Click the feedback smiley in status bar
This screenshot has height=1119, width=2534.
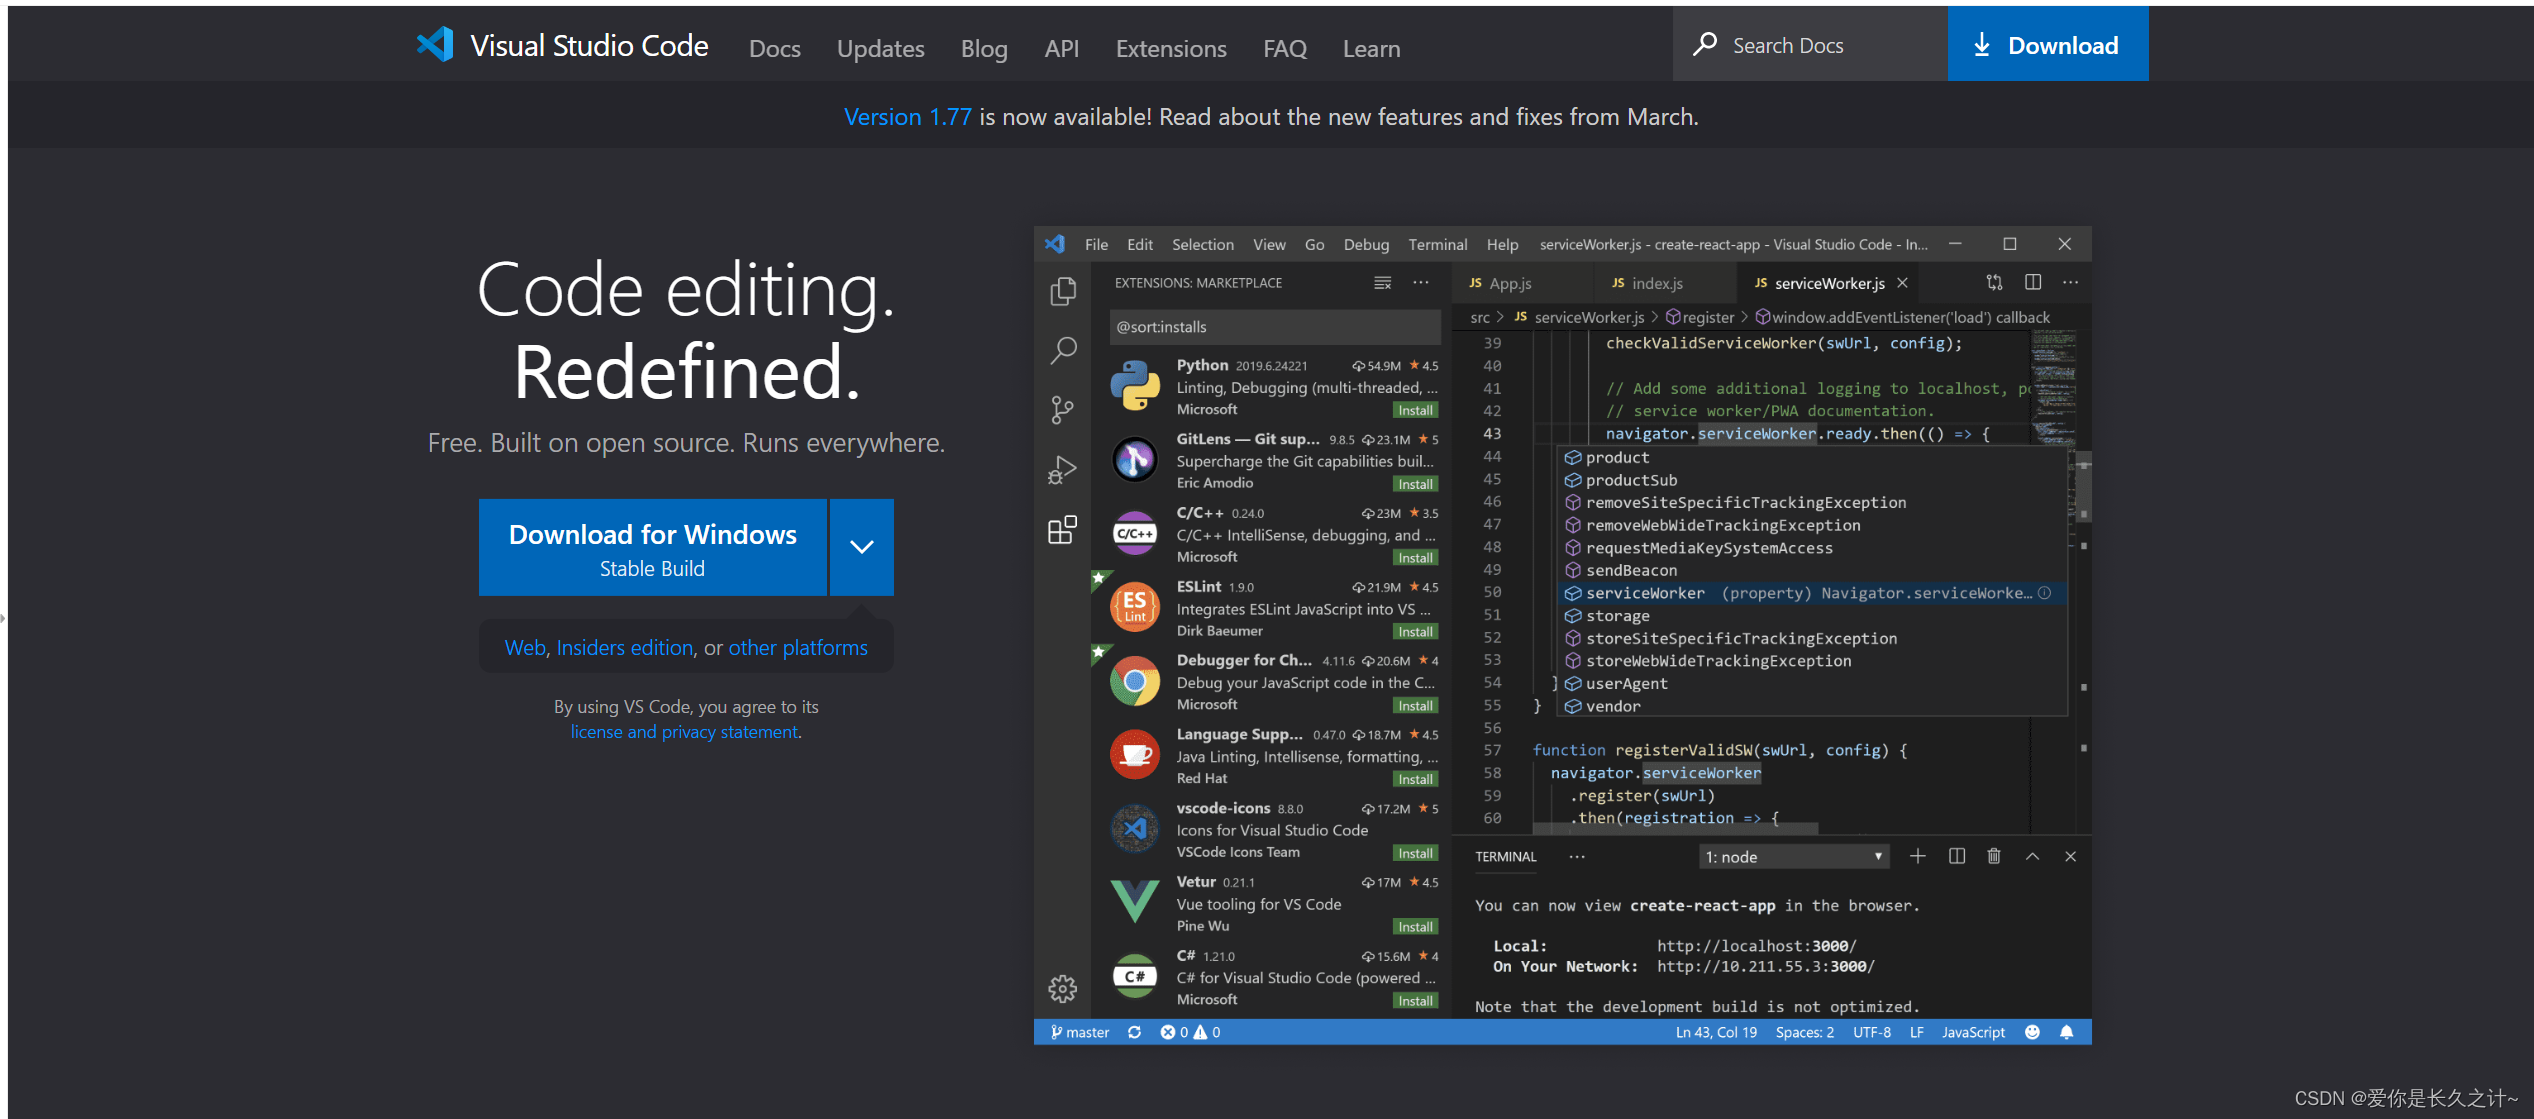(x=2032, y=1032)
